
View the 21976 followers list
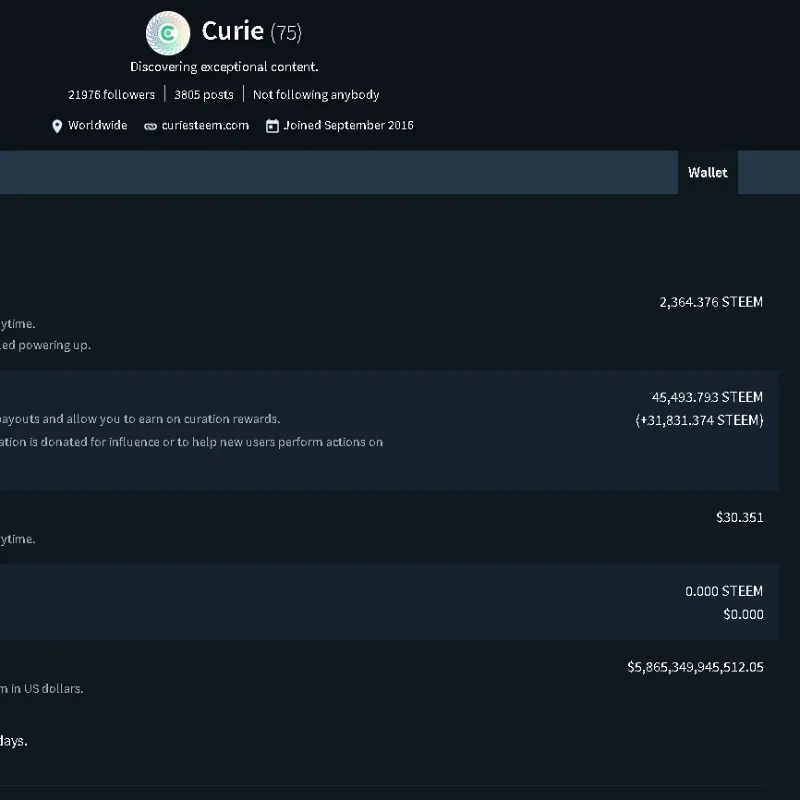(111, 95)
